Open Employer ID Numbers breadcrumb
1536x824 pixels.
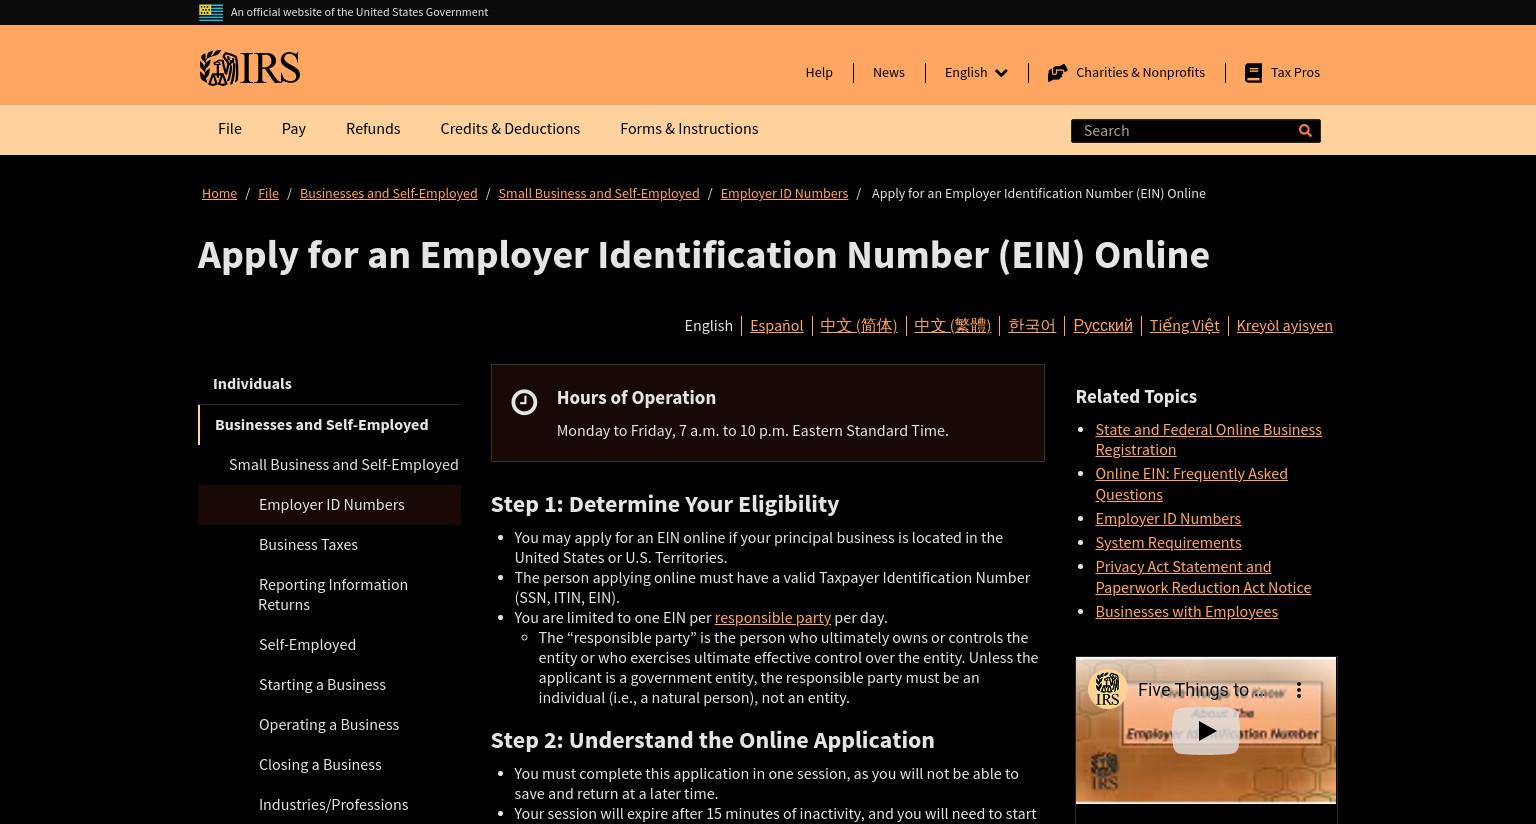click(784, 193)
